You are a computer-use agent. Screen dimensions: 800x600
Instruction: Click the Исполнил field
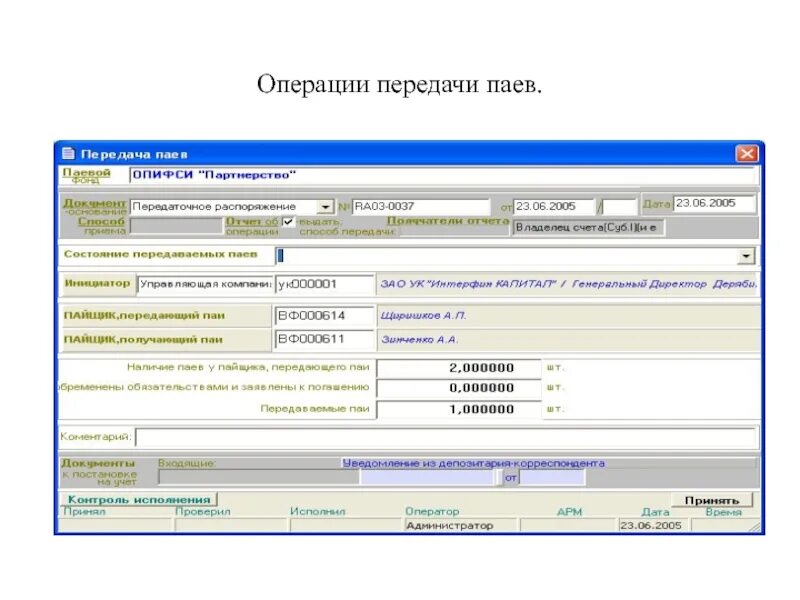pos(346,526)
